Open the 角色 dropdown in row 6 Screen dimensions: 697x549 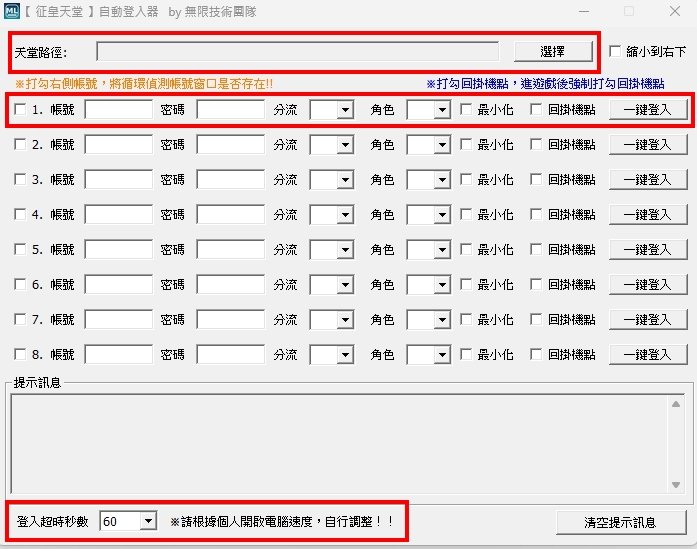pos(442,285)
